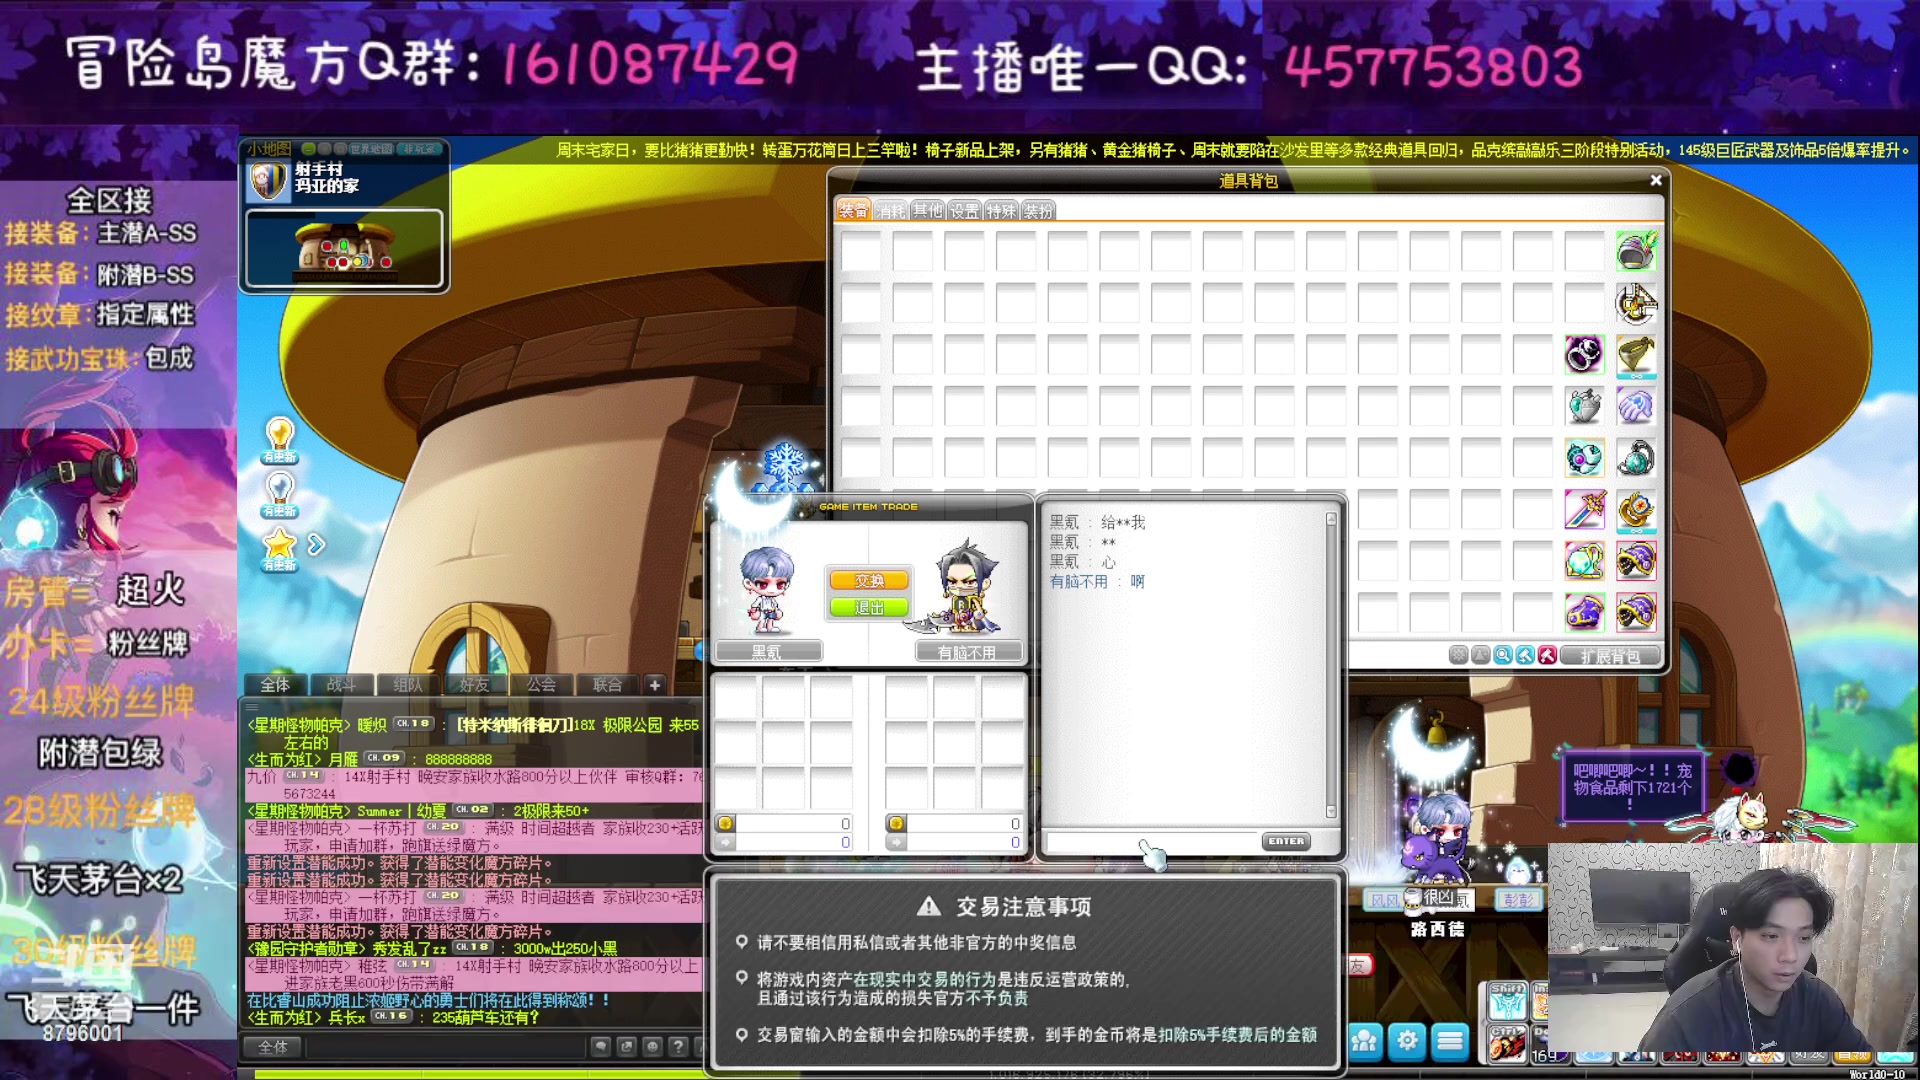Switch to the 消耗 inventory tab

tap(890, 211)
